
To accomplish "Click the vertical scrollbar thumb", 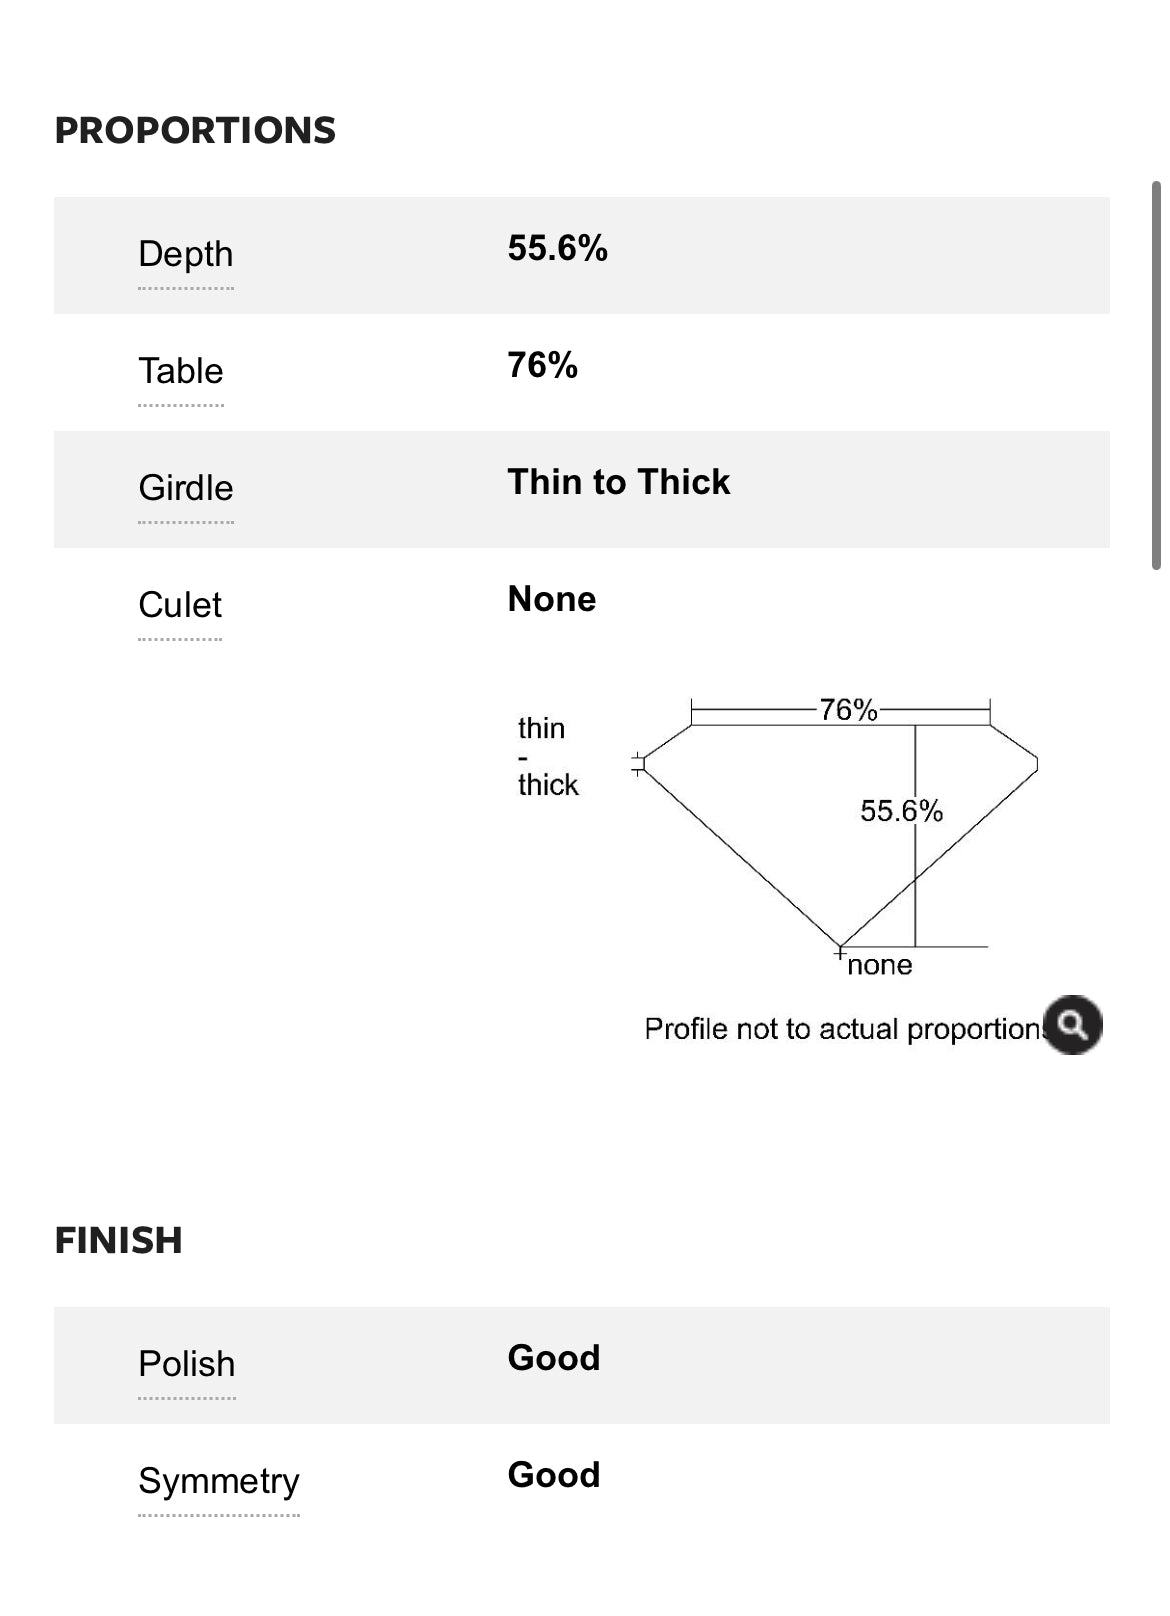I will tap(1156, 375).
